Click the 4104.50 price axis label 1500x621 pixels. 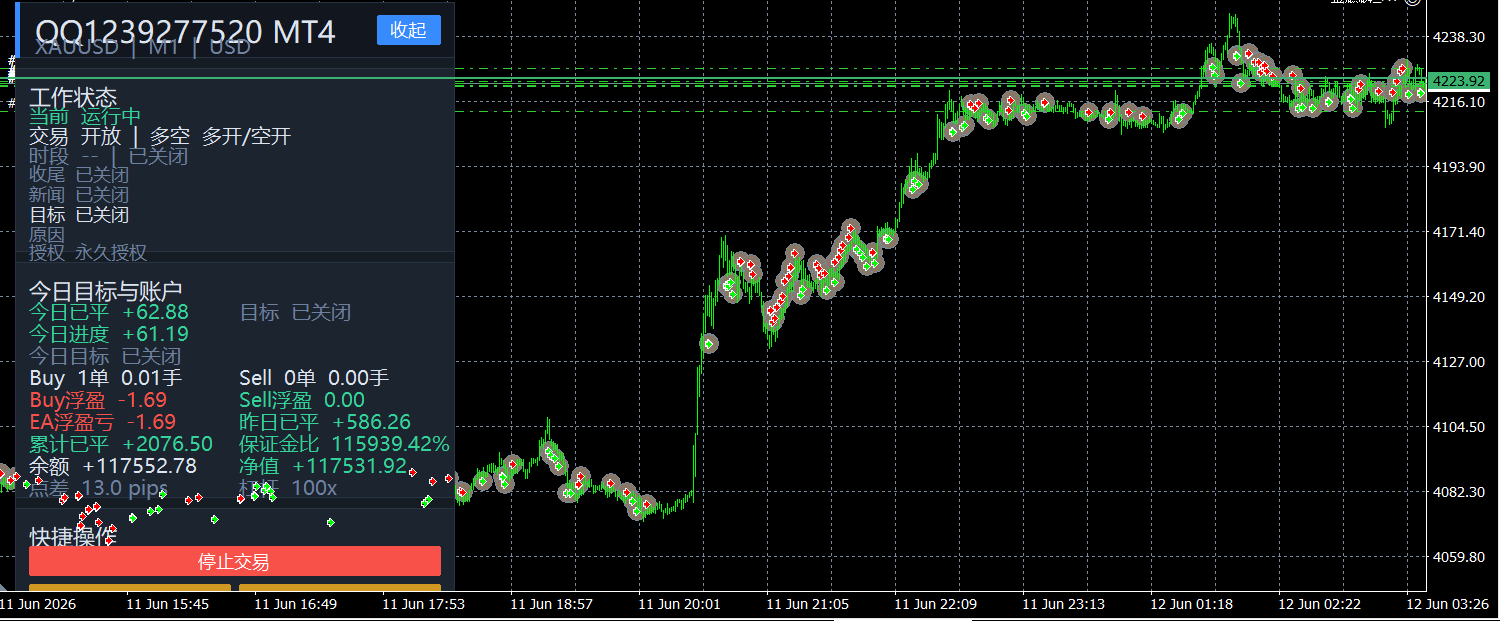coord(1459,427)
